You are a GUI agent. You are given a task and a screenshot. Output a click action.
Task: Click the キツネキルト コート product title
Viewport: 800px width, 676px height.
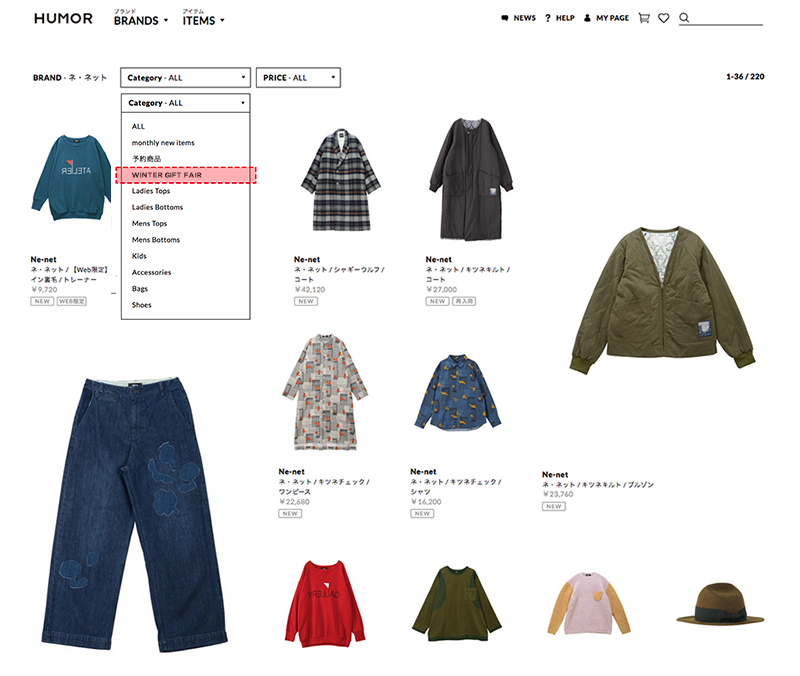pyautogui.click(x=468, y=274)
